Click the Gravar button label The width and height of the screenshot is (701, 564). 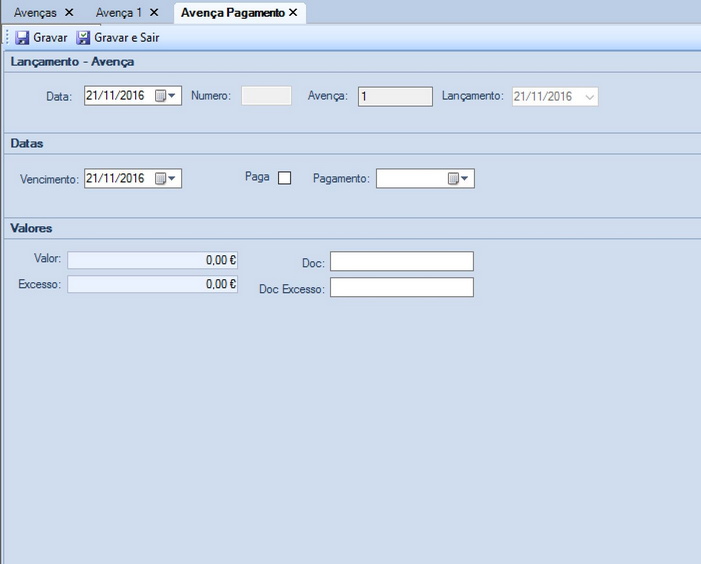50,38
